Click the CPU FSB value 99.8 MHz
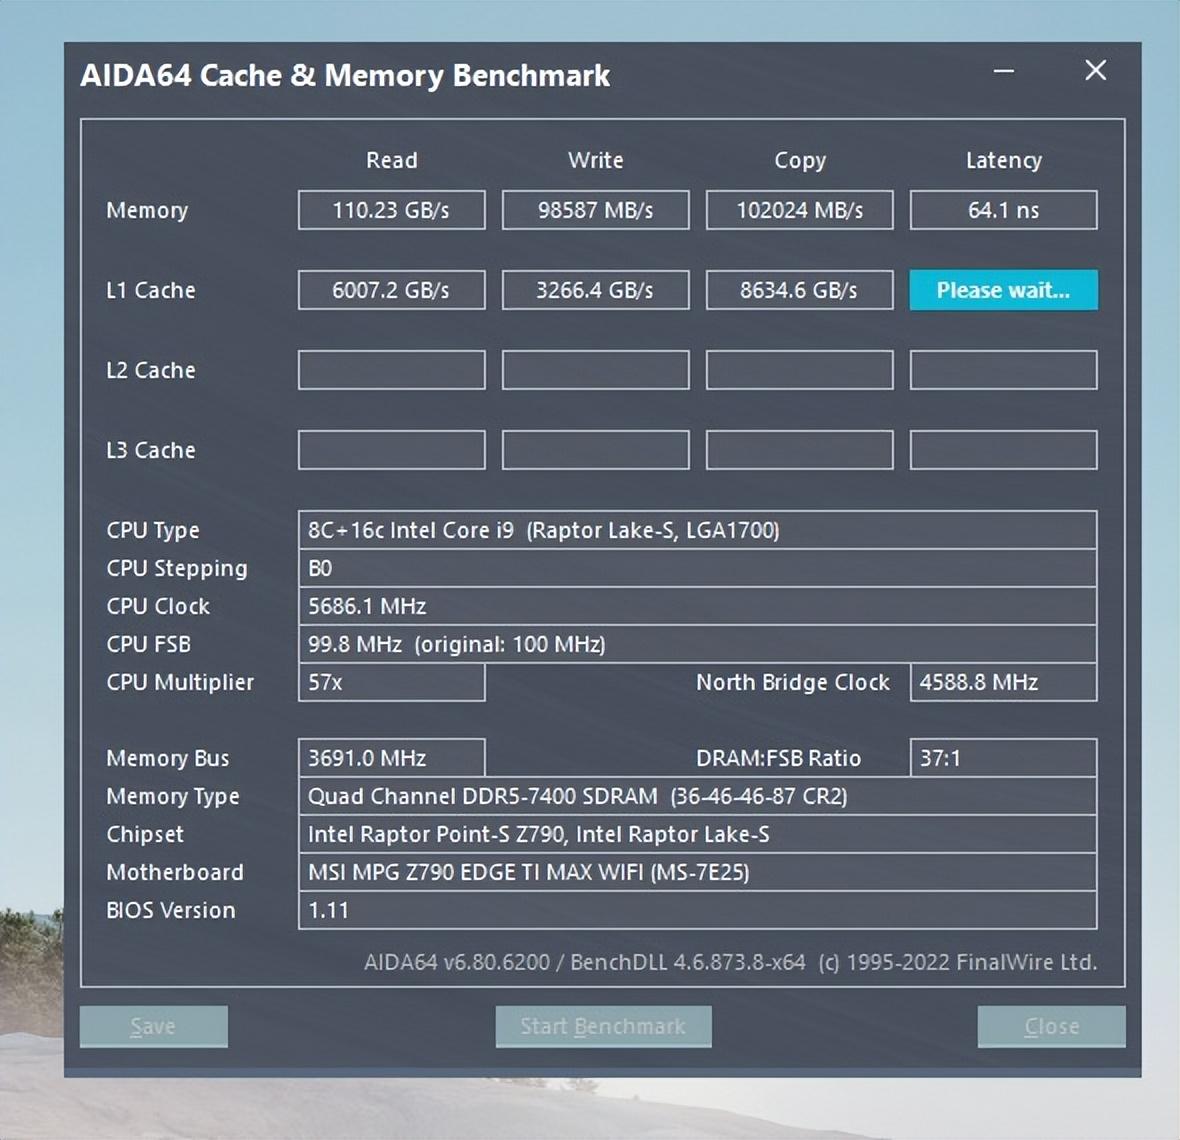This screenshot has height=1140, width=1180. (x=697, y=644)
